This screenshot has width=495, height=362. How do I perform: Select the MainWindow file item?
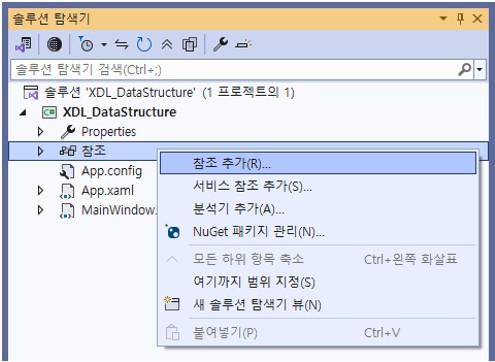tap(119, 210)
